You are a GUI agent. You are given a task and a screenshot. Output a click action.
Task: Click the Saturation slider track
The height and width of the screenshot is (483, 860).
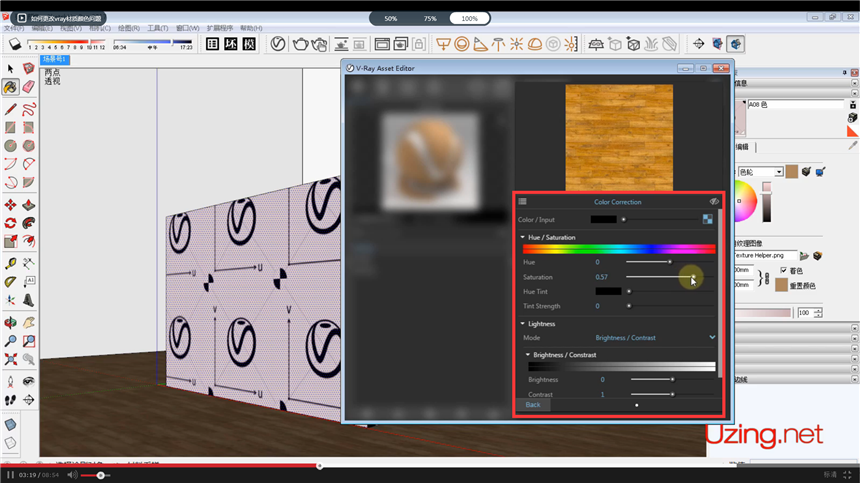pos(660,277)
